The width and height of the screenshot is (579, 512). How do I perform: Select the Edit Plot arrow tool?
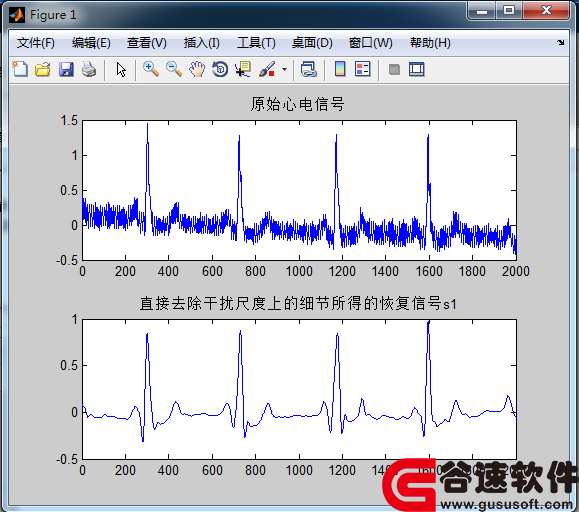pos(121,69)
